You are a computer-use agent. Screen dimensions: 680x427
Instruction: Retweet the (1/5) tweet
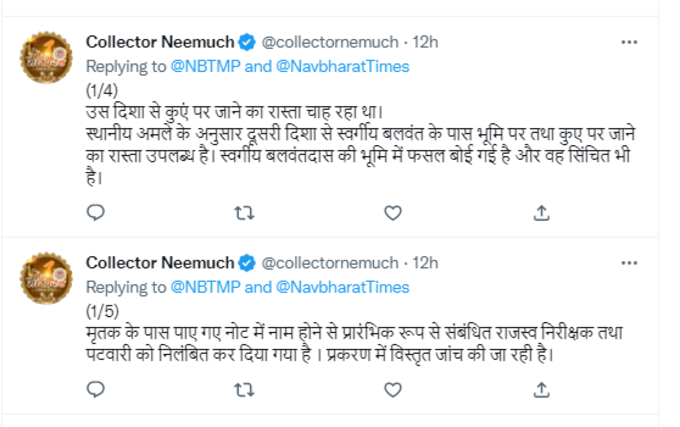tap(244, 390)
